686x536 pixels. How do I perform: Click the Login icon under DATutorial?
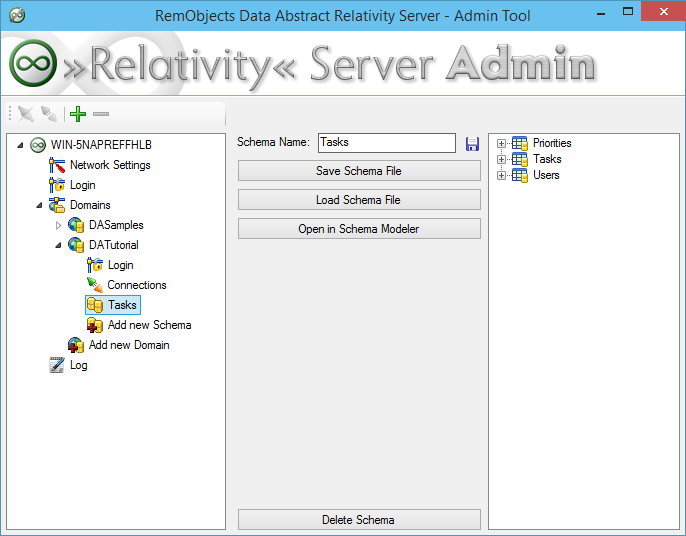tap(95, 265)
